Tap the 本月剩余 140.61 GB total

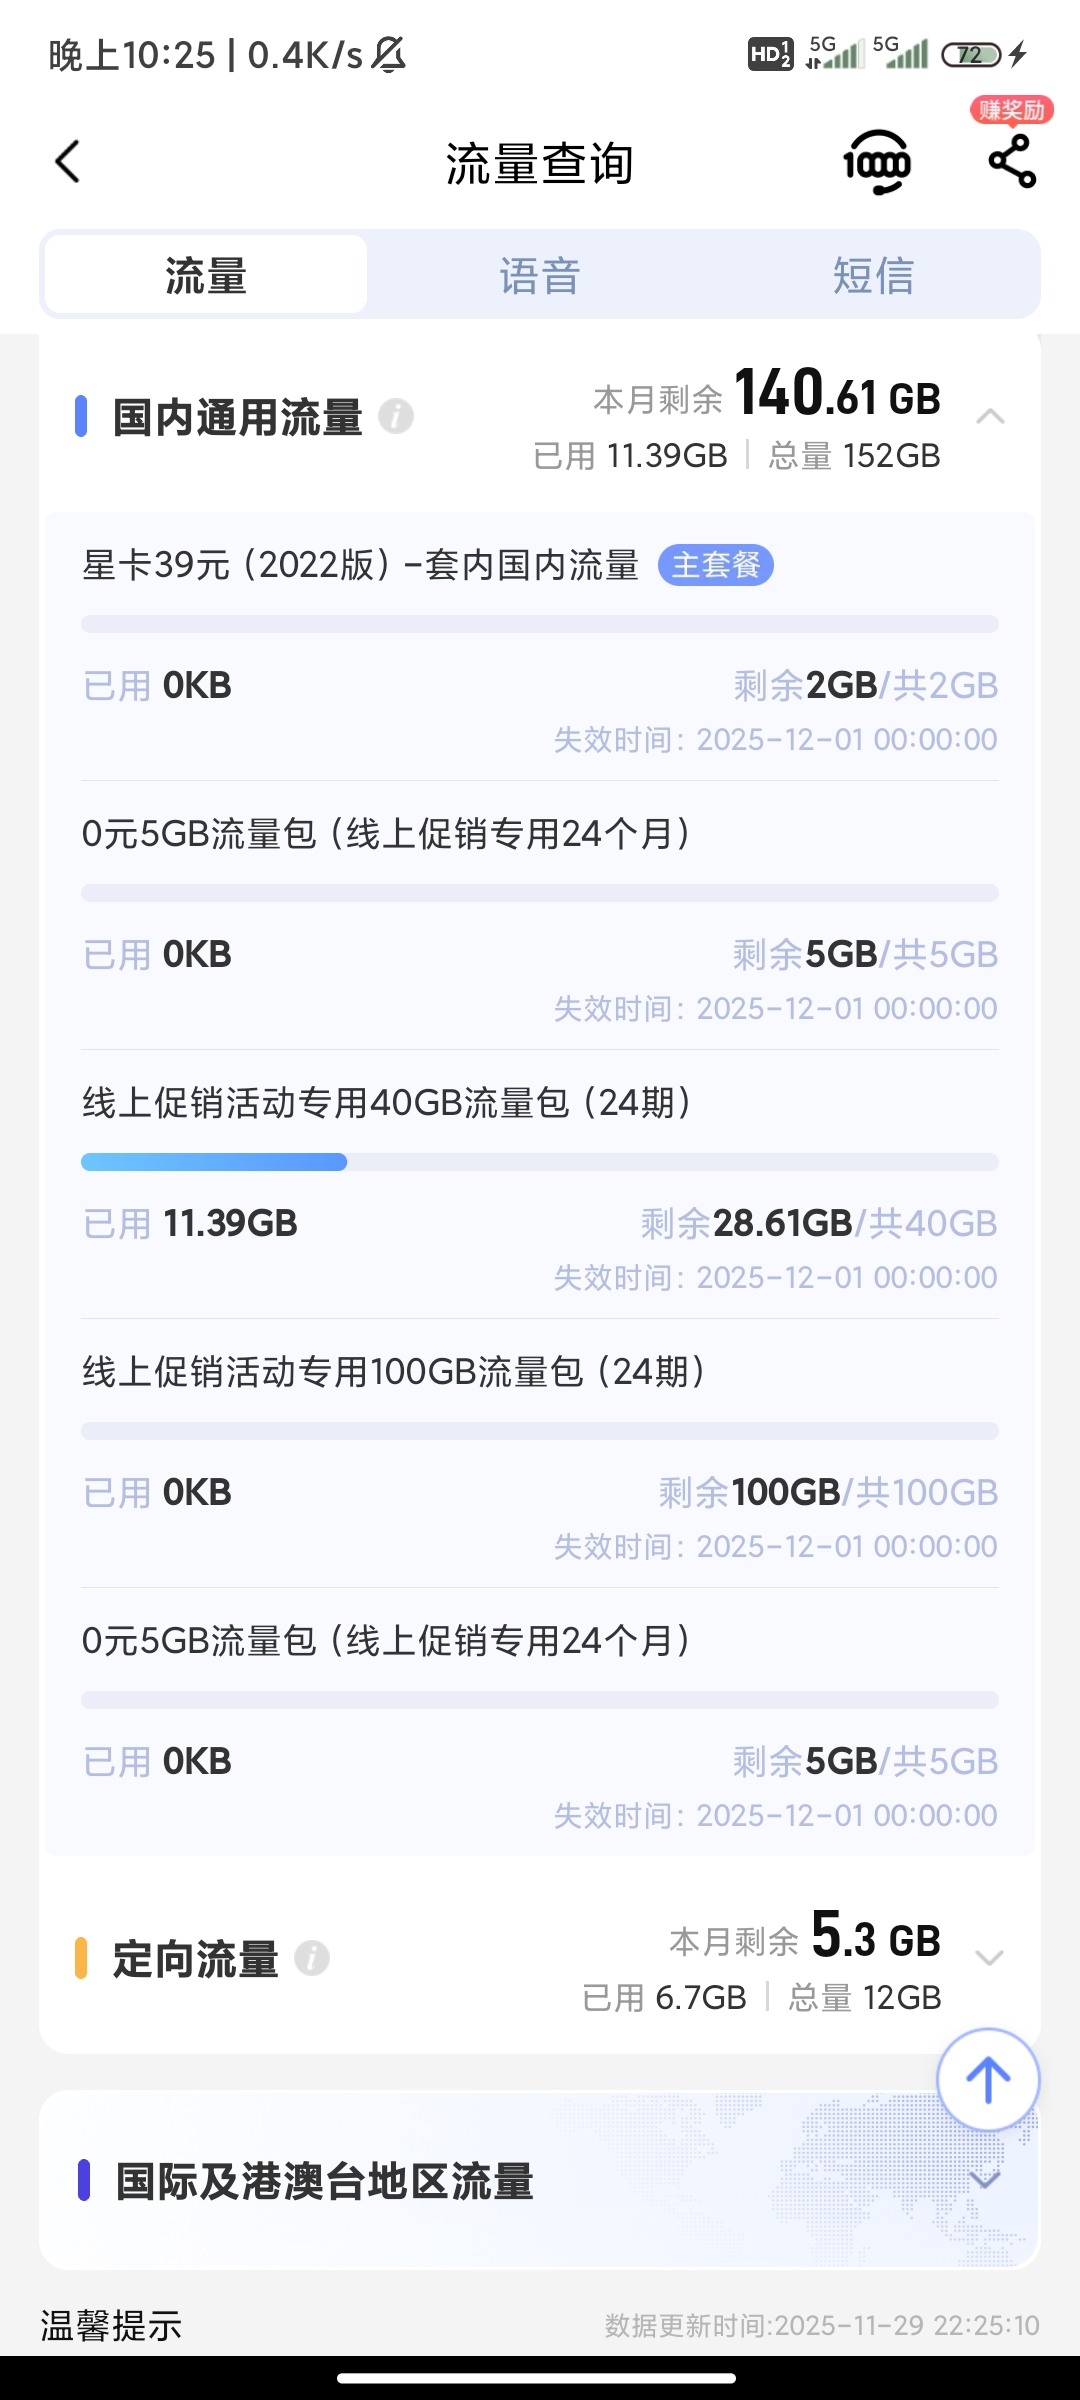(767, 394)
